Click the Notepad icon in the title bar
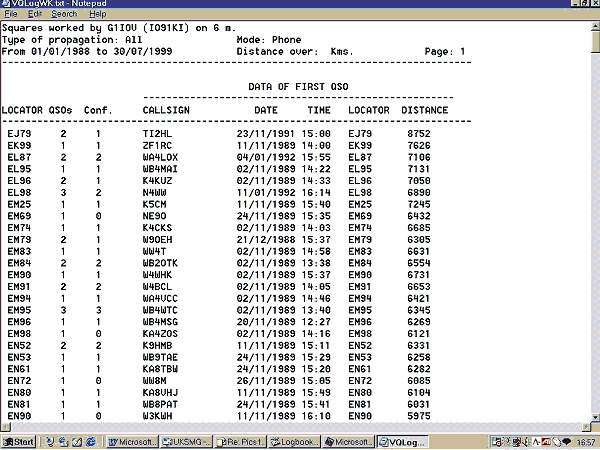The width and height of the screenshot is (600, 450). [x=5, y=3]
